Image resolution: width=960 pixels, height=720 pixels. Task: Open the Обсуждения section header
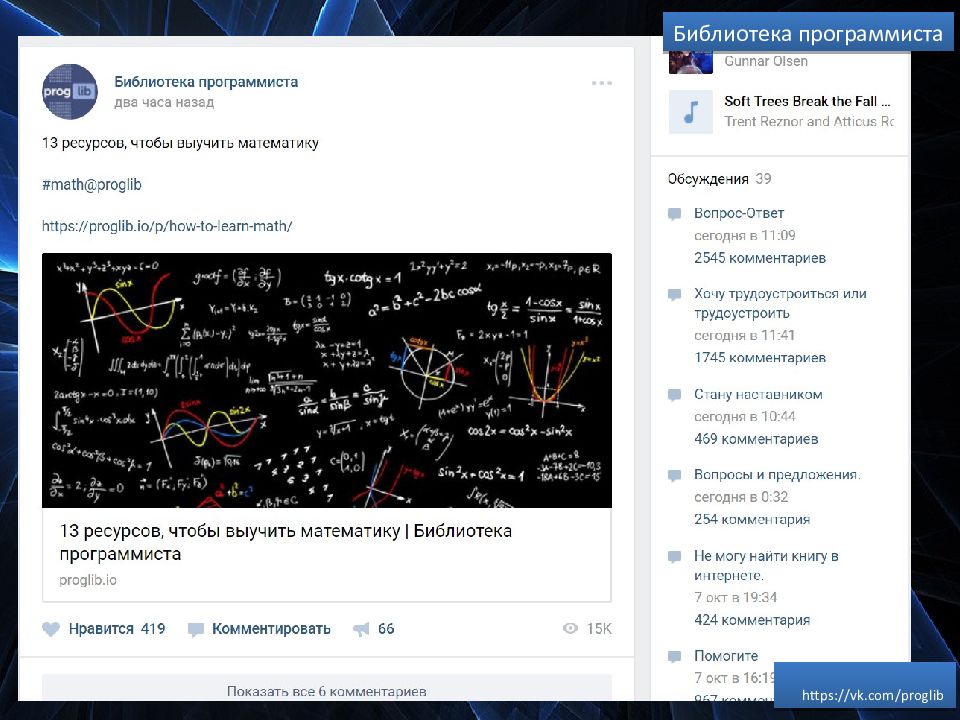pos(708,179)
